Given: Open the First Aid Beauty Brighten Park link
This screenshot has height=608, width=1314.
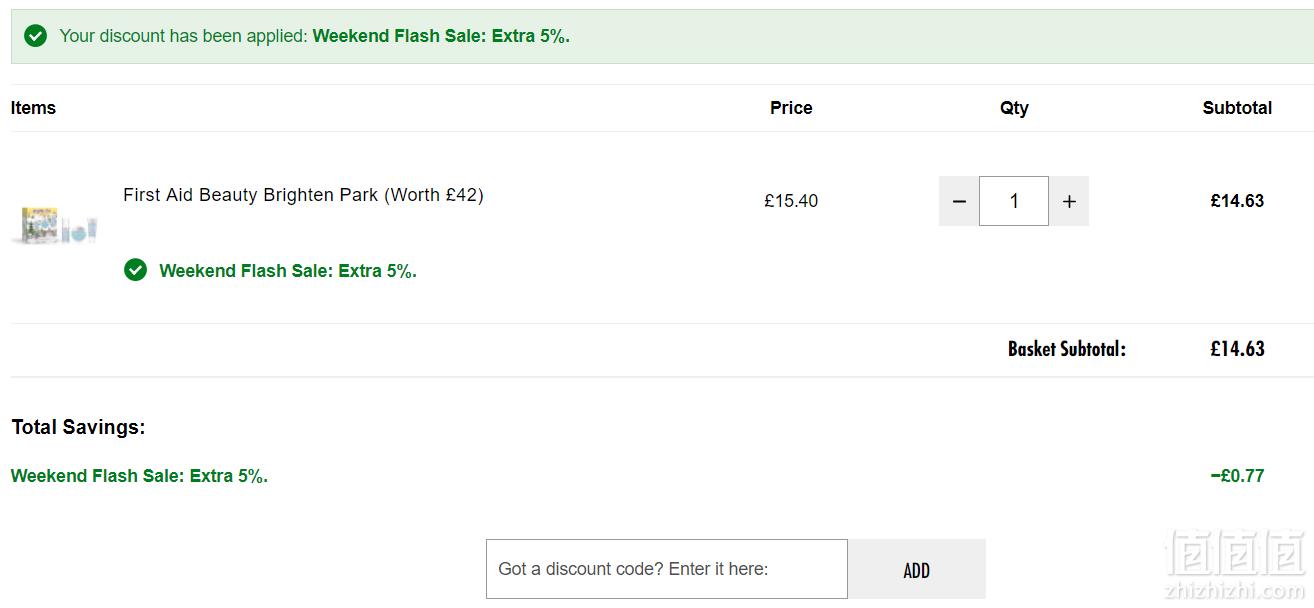Looking at the screenshot, I should (303, 195).
